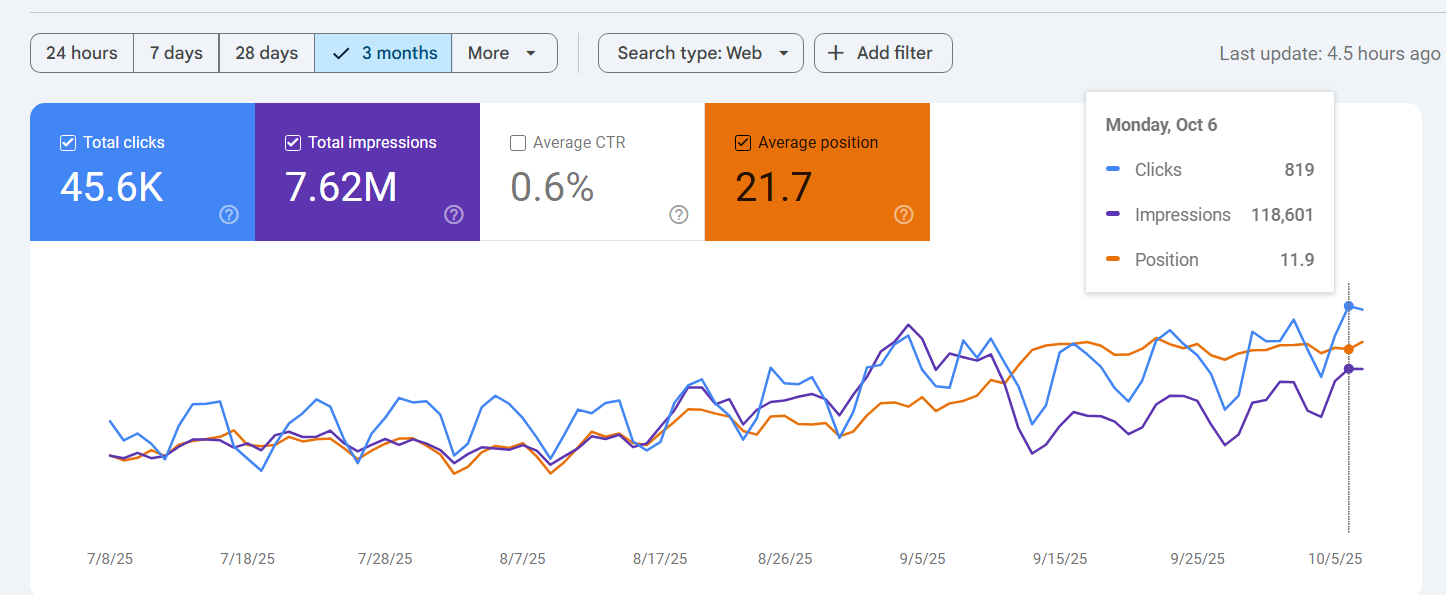Uncheck the Total impressions checkbox
This screenshot has width=1446, height=595.
pyautogui.click(x=293, y=142)
